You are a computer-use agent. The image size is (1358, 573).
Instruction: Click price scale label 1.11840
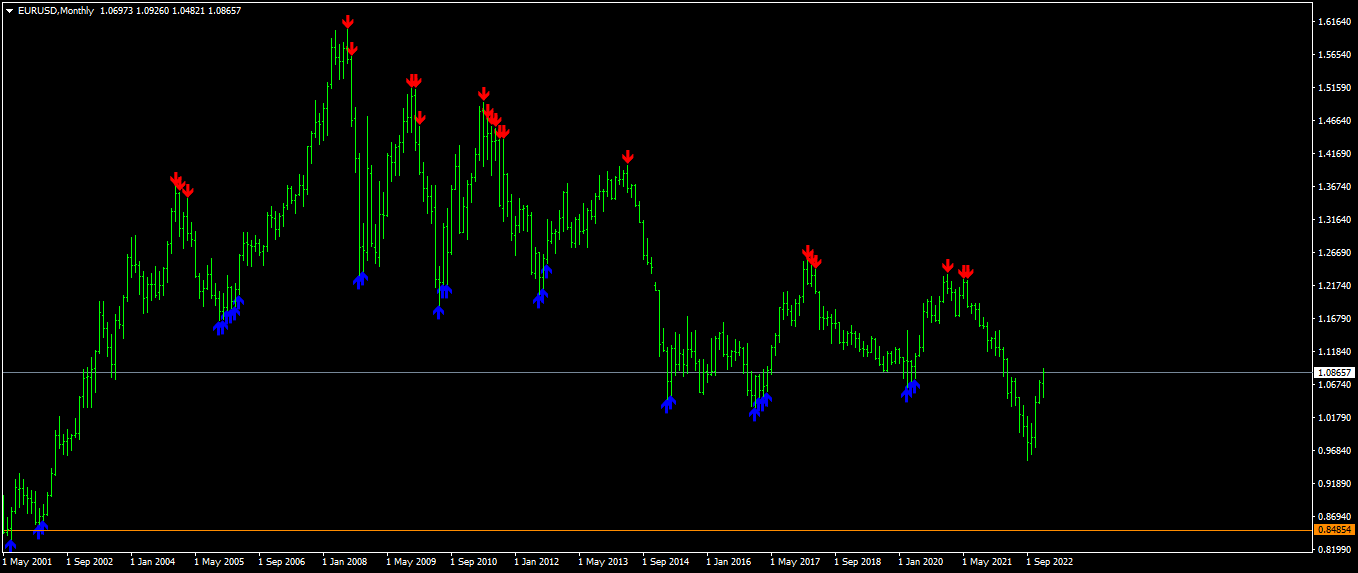[x=1335, y=352]
